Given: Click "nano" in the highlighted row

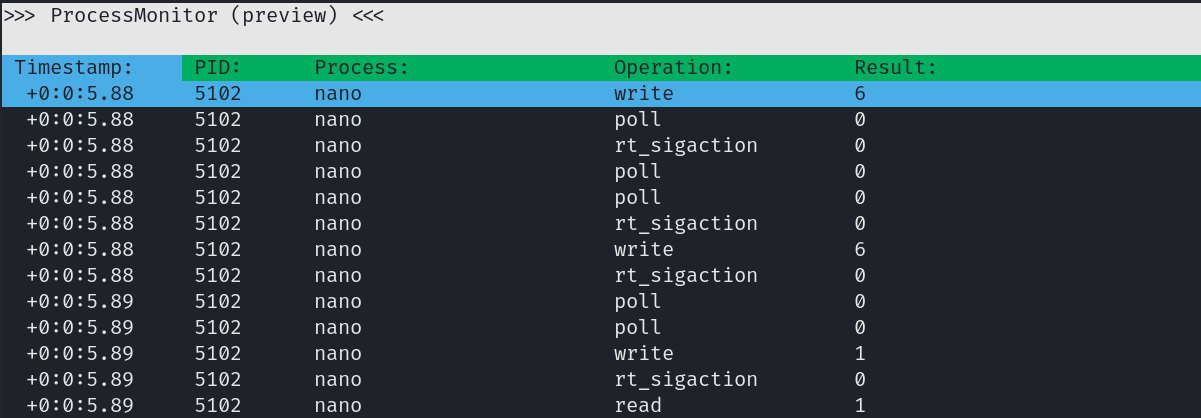Looking at the screenshot, I should [338, 94].
